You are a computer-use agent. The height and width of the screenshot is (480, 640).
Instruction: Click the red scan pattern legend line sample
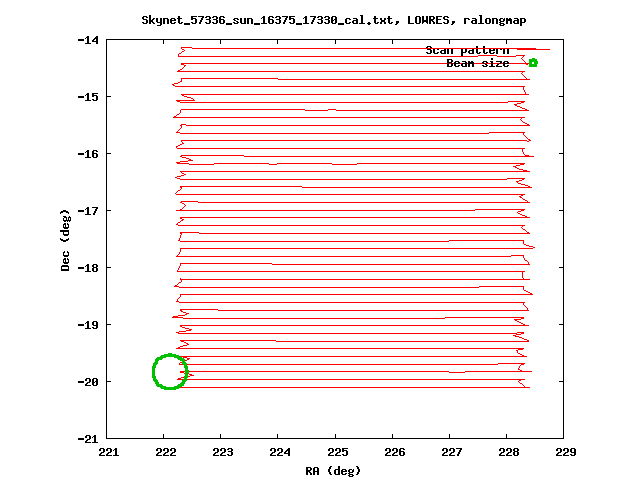[x=533, y=49]
